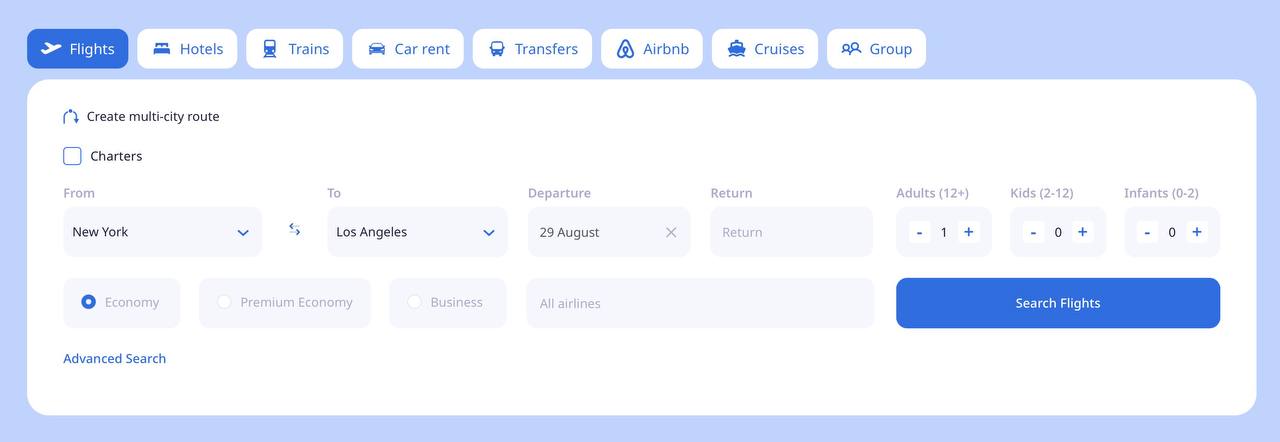The height and width of the screenshot is (442, 1280).
Task: Click the Return date field
Action: (791, 232)
